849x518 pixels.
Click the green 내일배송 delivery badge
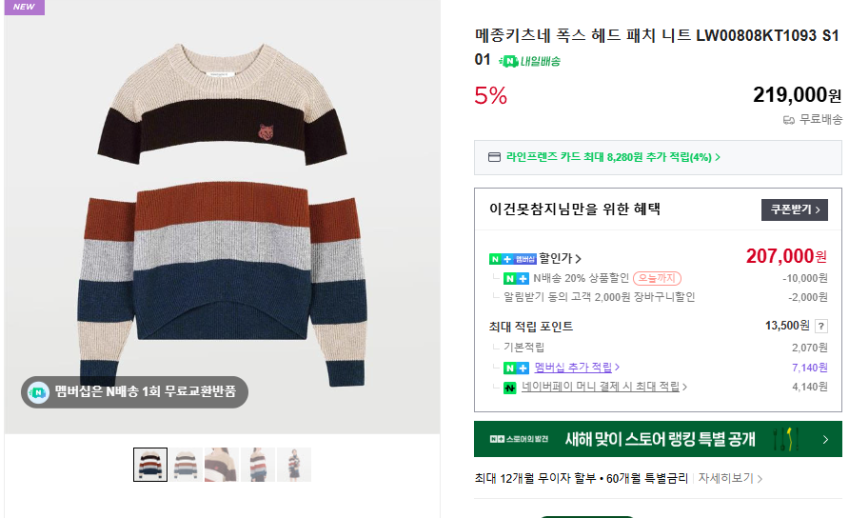point(530,61)
